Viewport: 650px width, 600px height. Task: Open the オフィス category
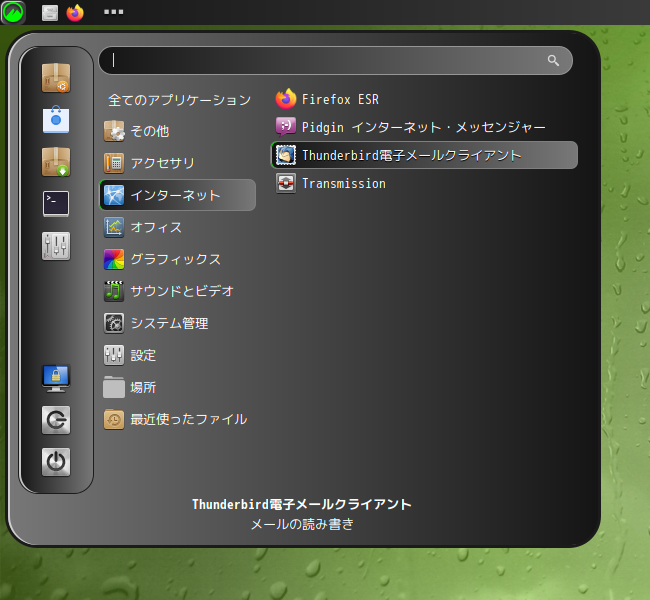pyautogui.click(x=177, y=227)
